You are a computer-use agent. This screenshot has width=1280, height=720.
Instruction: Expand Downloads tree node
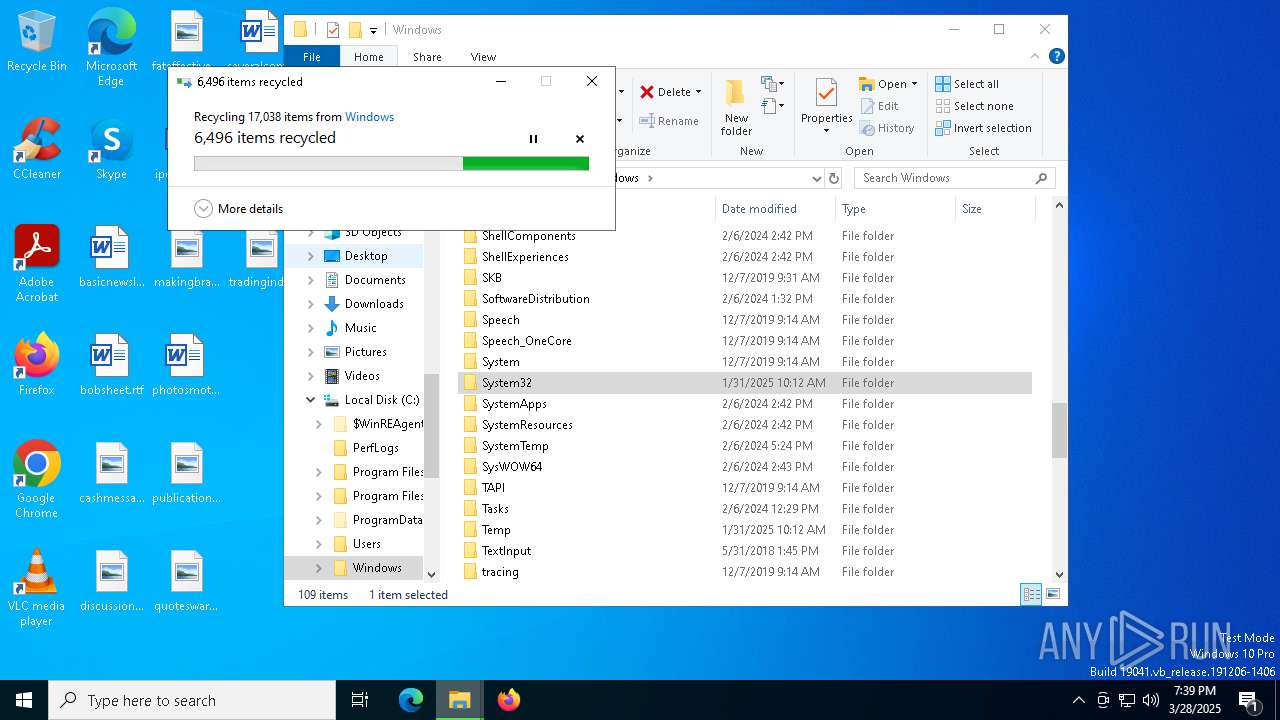(x=311, y=304)
